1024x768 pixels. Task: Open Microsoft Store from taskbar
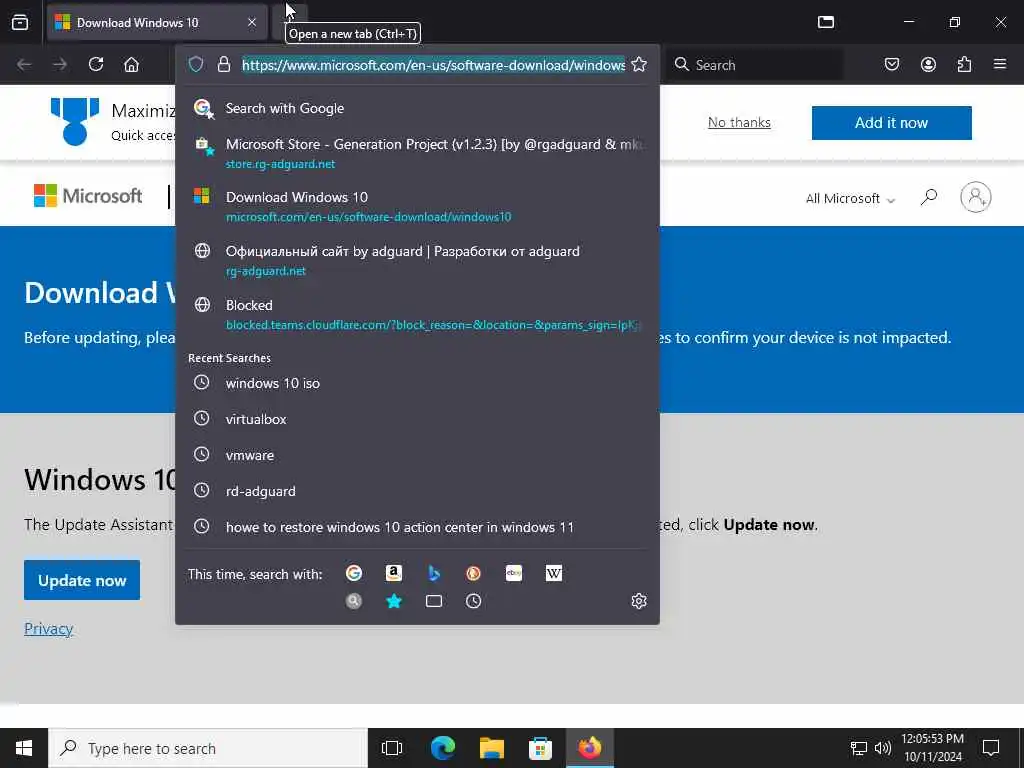(x=540, y=748)
